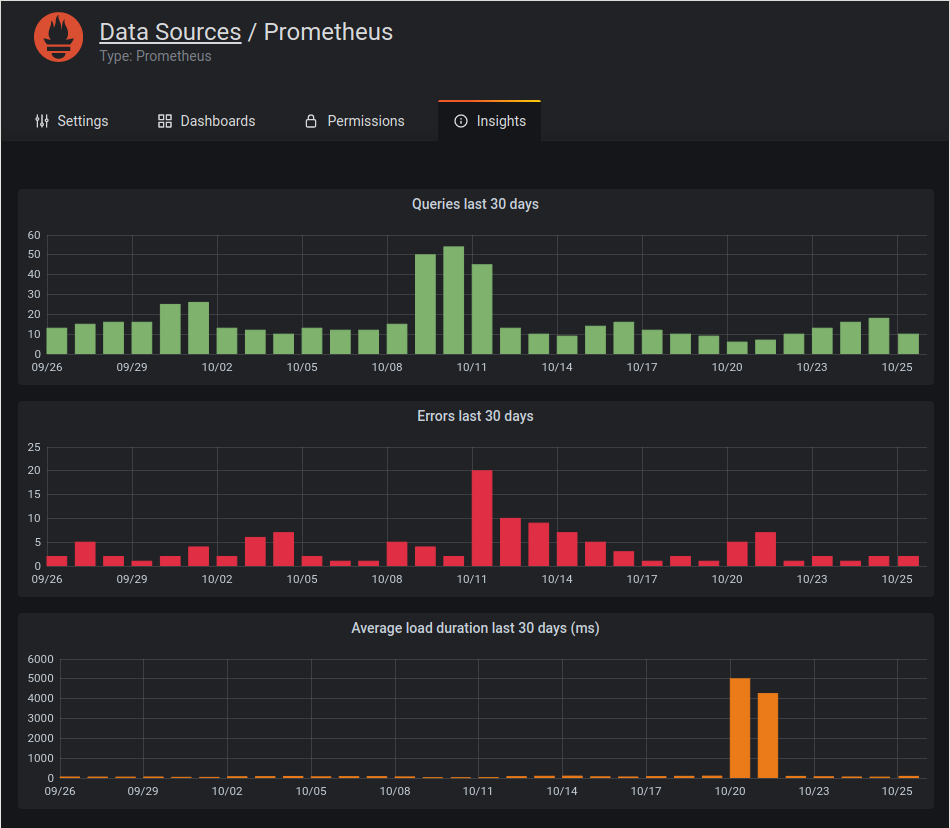Switch to the Dashboards tab
This screenshot has height=828, width=950.
207,121
